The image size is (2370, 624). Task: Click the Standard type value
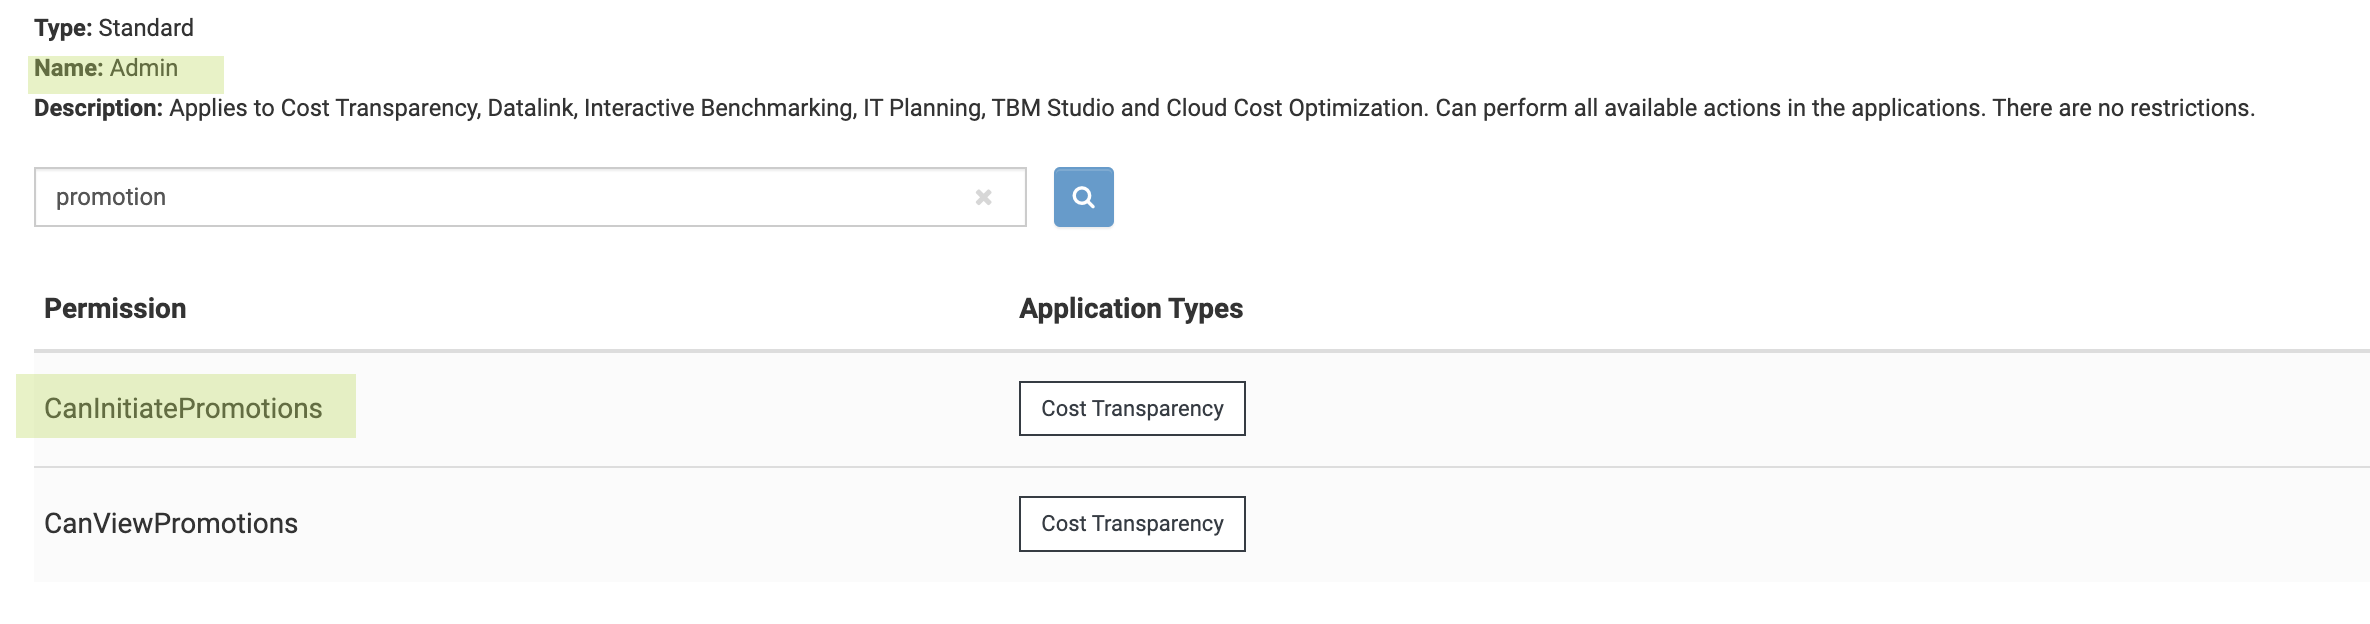[146, 28]
